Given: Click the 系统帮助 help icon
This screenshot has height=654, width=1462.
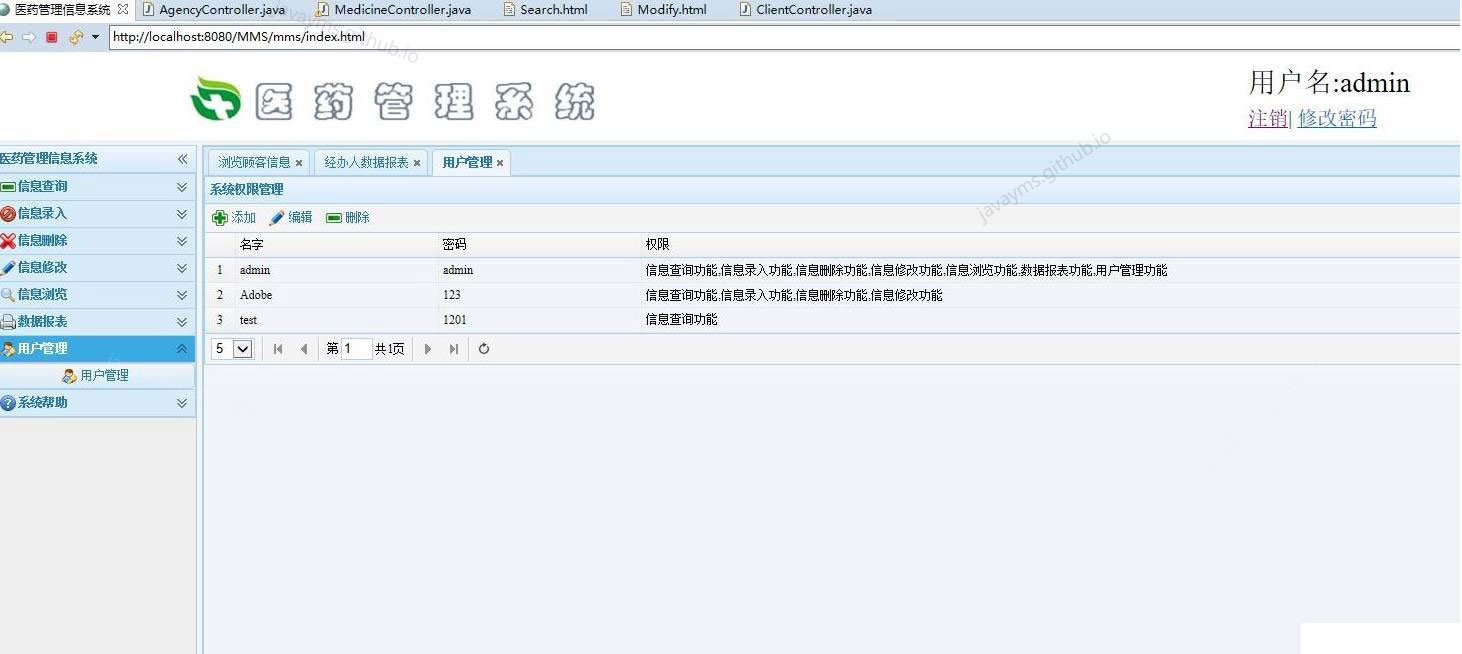Looking at the screenshot, I should tap(12, 403).
